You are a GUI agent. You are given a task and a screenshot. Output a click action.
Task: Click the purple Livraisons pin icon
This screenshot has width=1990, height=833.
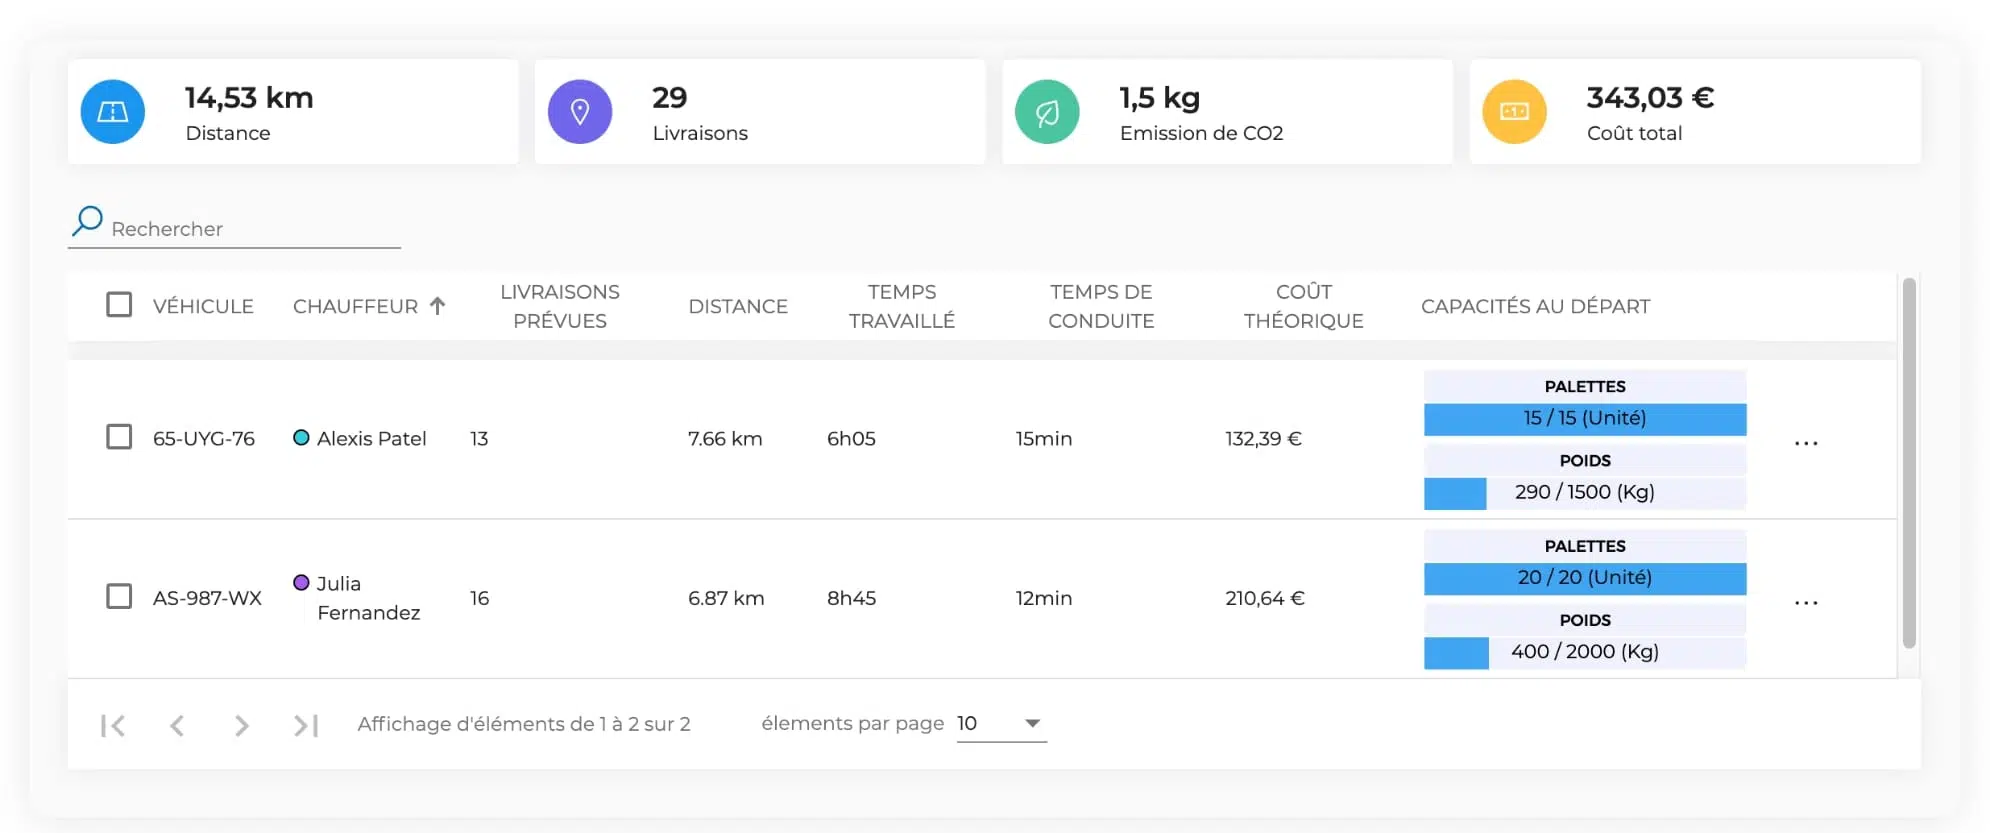tap(580, 112)
